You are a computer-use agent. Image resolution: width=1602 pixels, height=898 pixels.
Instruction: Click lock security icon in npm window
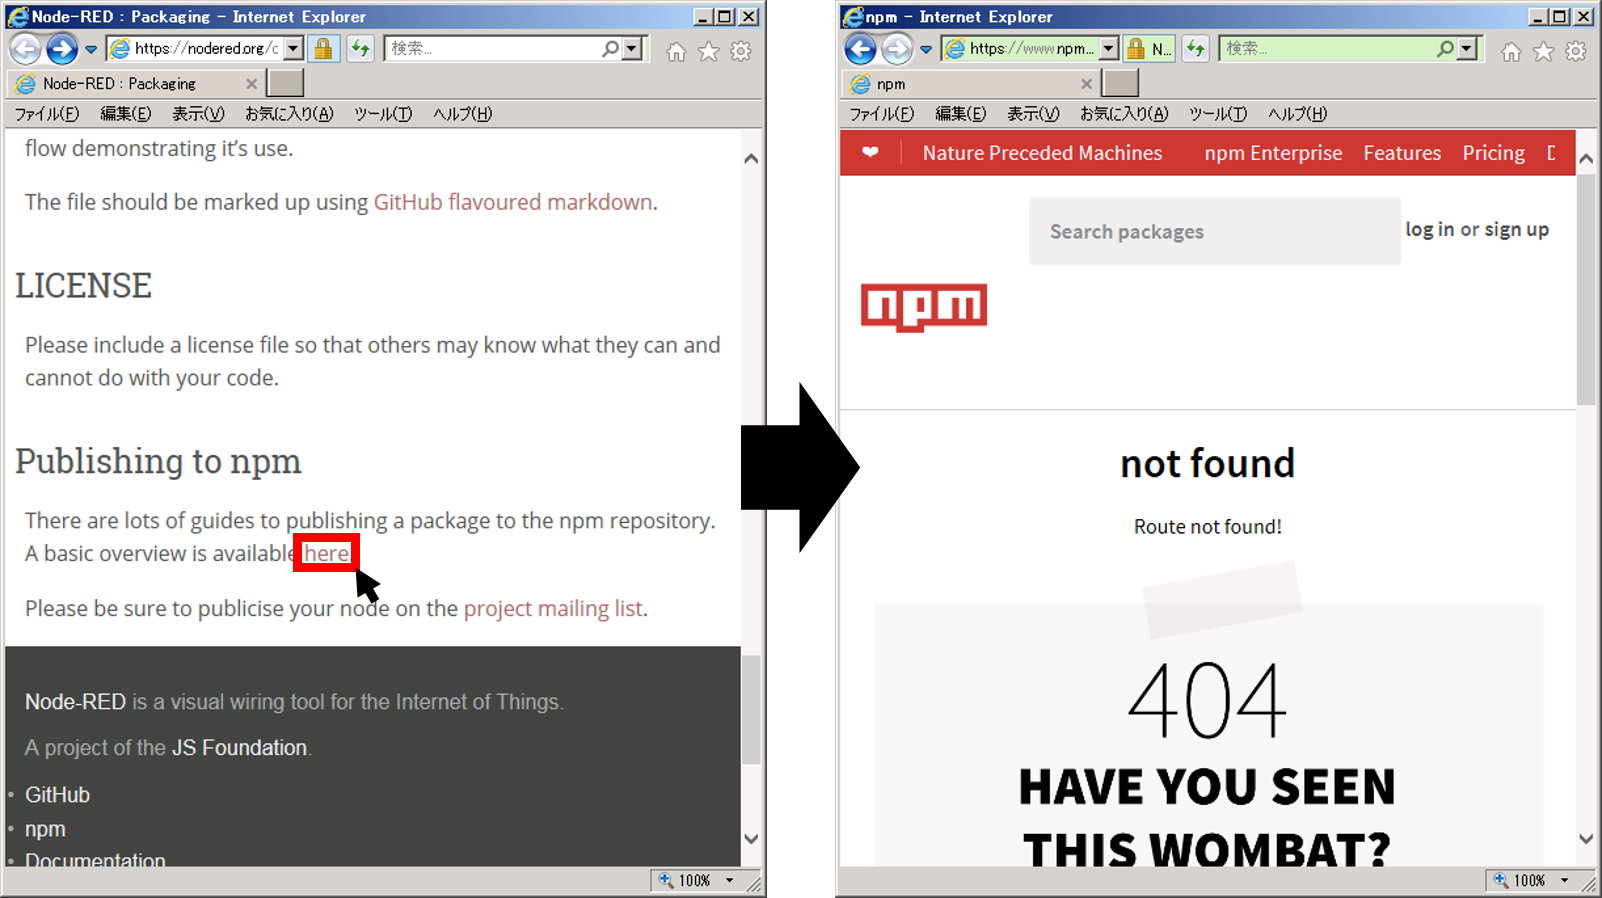pyautogui.click(x=1136, y=48)
